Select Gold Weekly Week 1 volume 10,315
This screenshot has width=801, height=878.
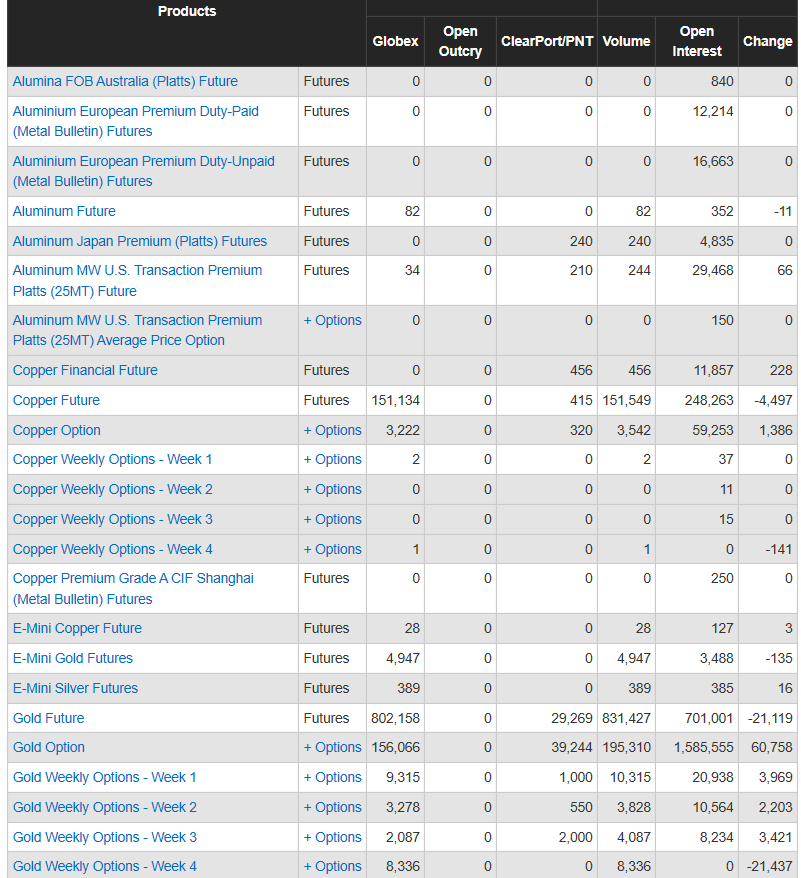click(x=630, y=777)
